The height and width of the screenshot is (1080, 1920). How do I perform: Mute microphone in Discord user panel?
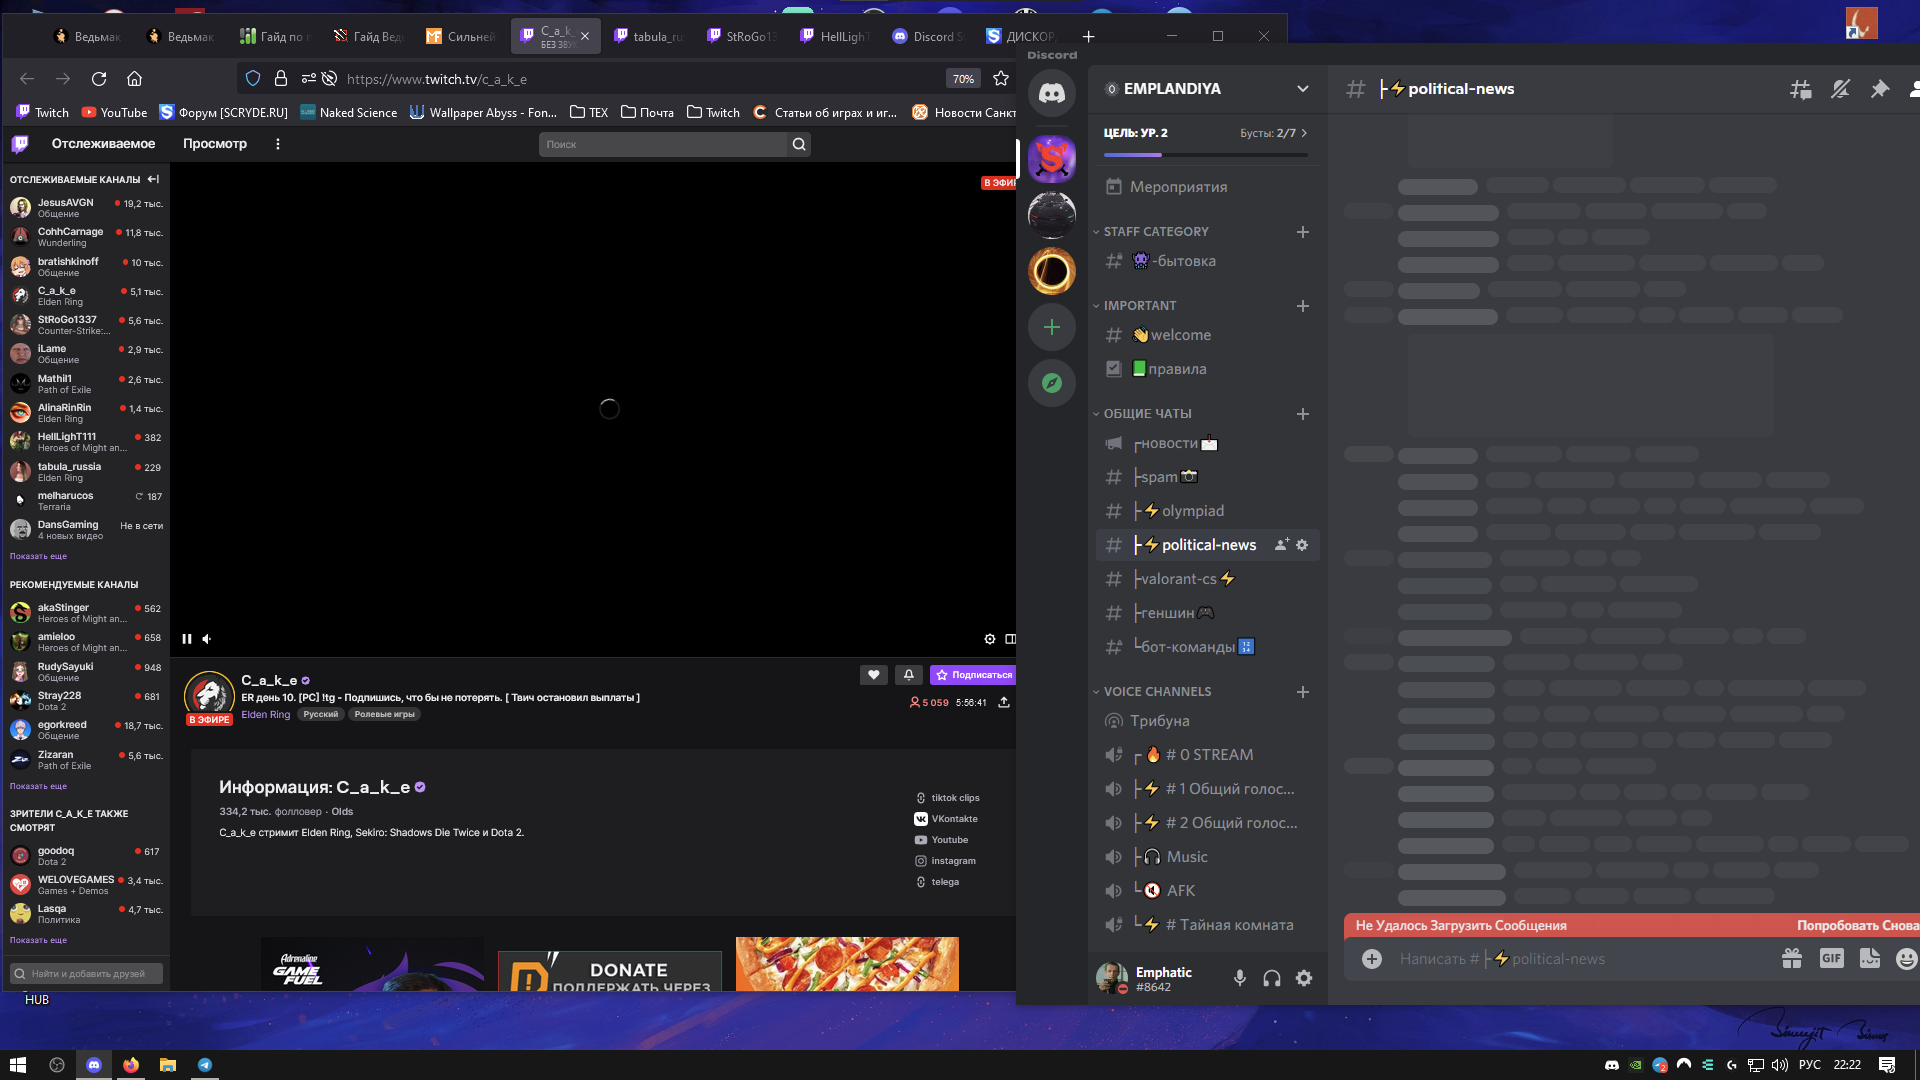[1239, 978]
